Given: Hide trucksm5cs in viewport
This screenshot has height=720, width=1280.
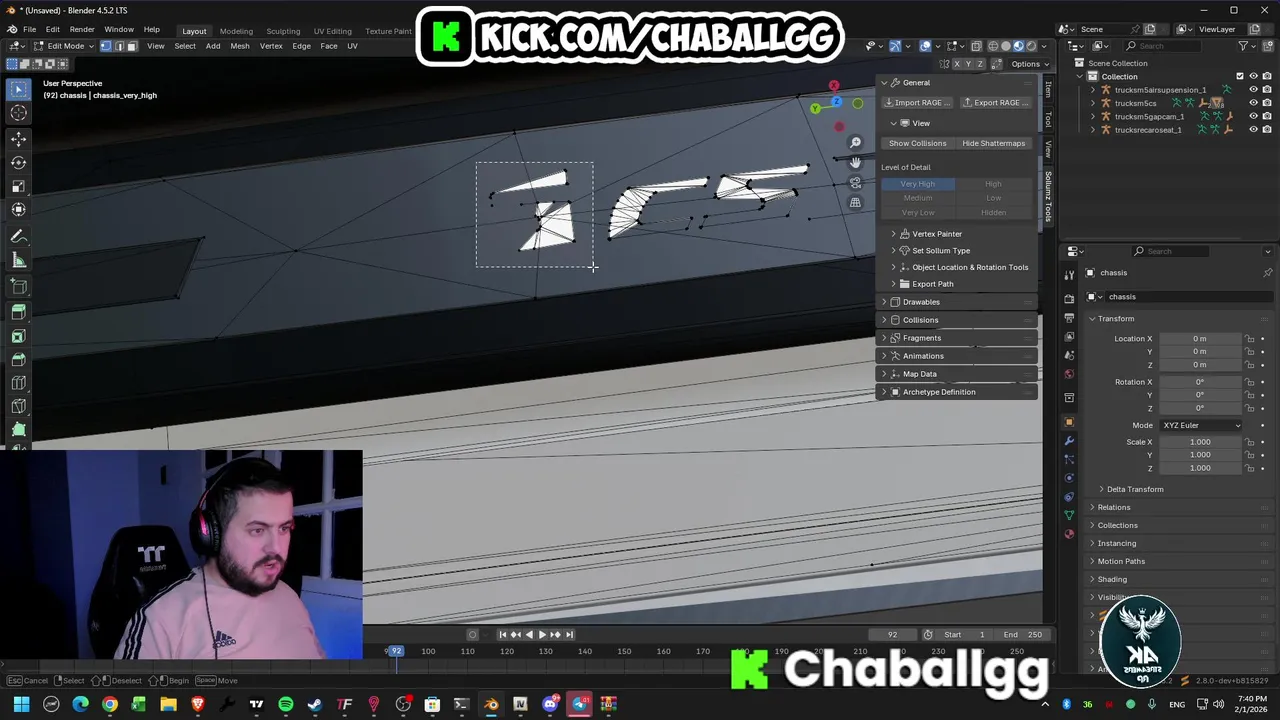Looking at the screenshot, I should point(1253,103).
